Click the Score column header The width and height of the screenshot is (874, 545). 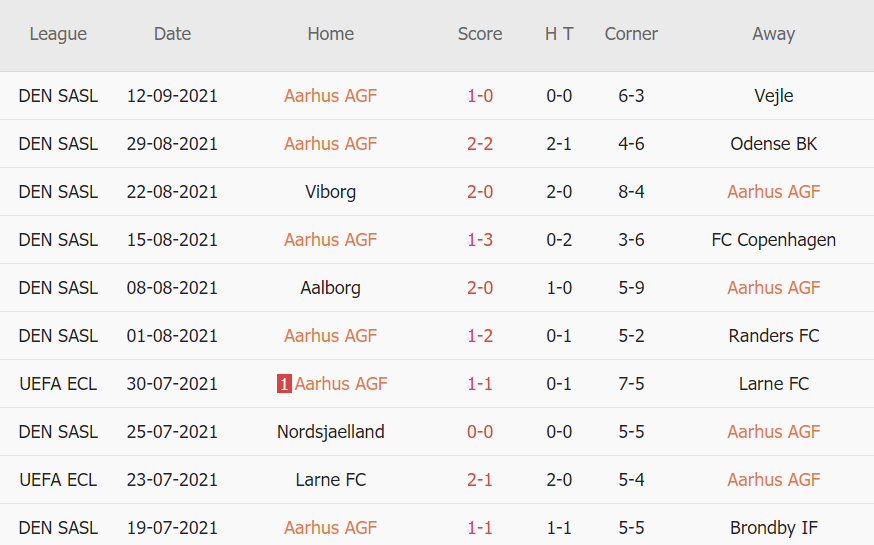pyautogui.click(x=480, y=34)
